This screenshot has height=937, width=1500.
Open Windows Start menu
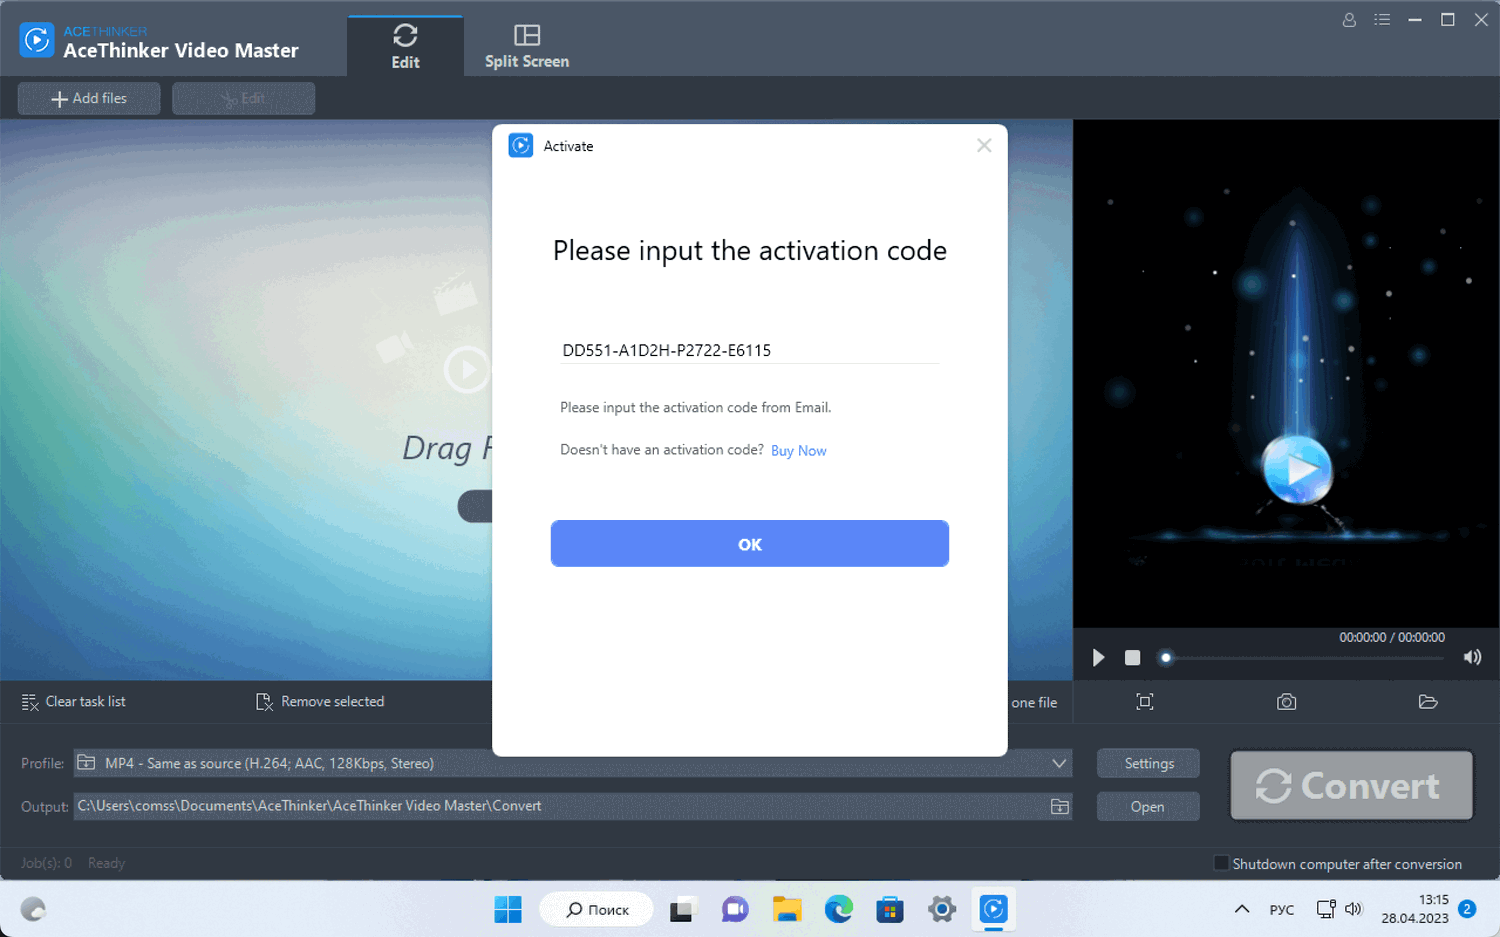tap(508, 910)
